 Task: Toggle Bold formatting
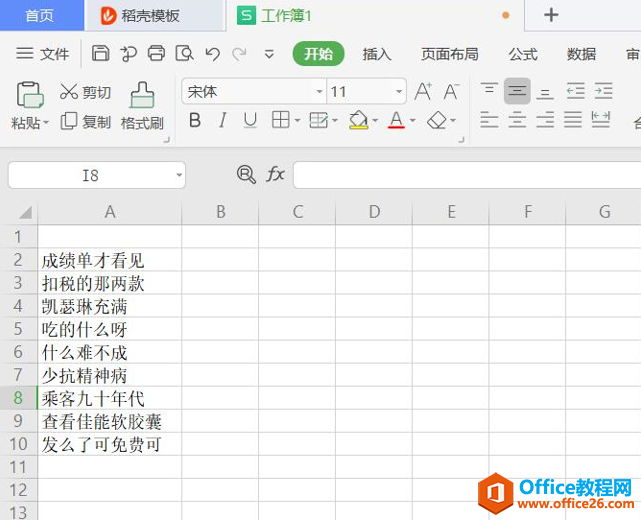click(195, 121)
